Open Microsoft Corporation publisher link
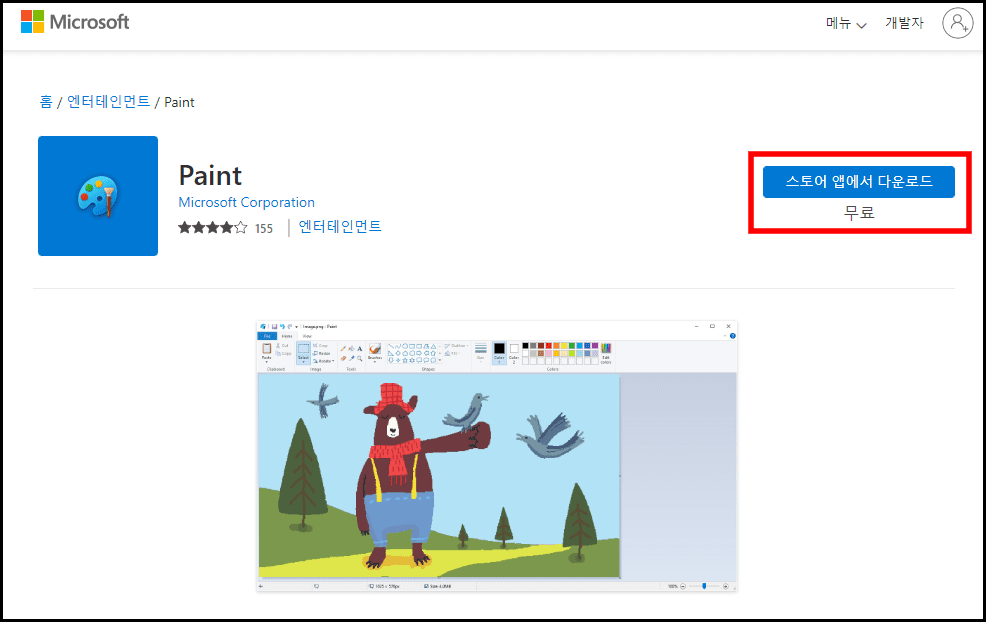Viewport: 986px width, 622px height. coord(246,203)
